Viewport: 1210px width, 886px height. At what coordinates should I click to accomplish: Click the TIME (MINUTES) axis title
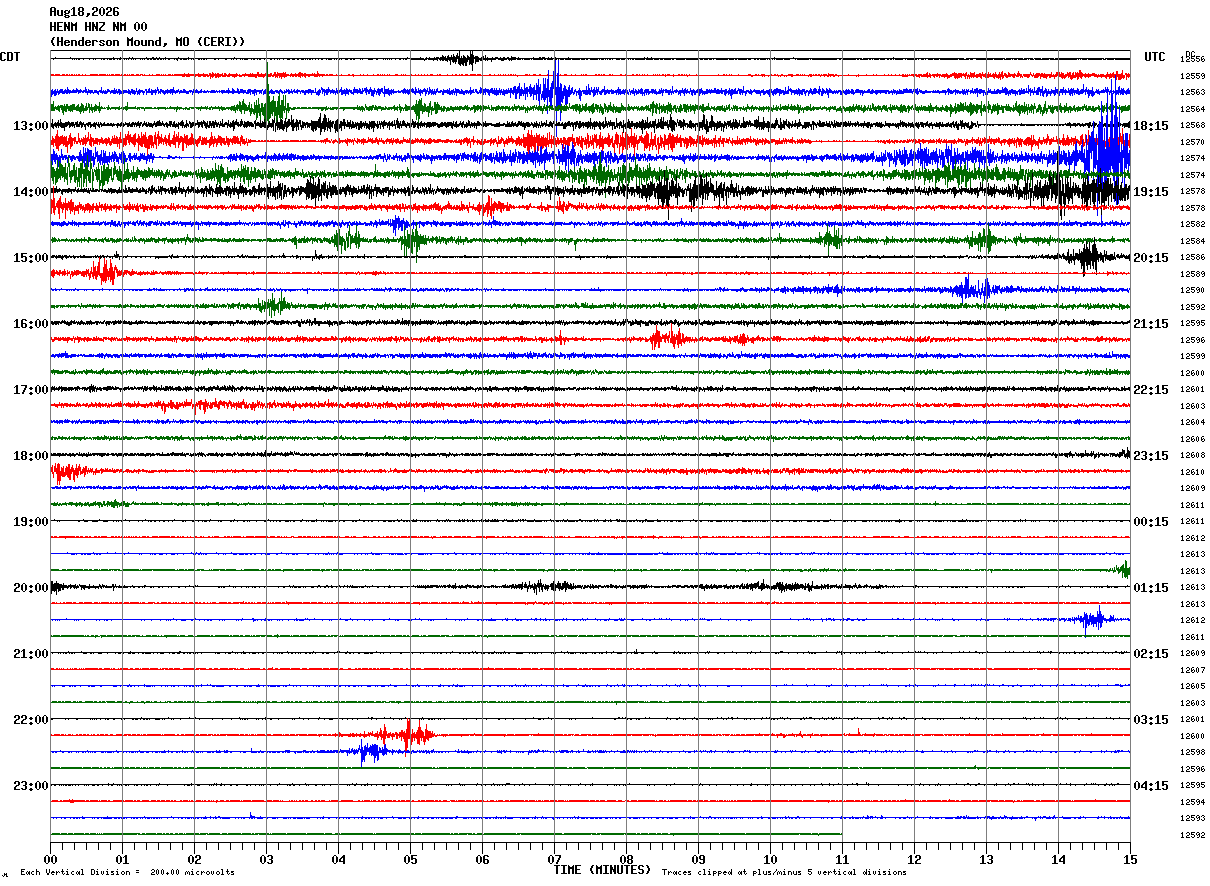602,870
